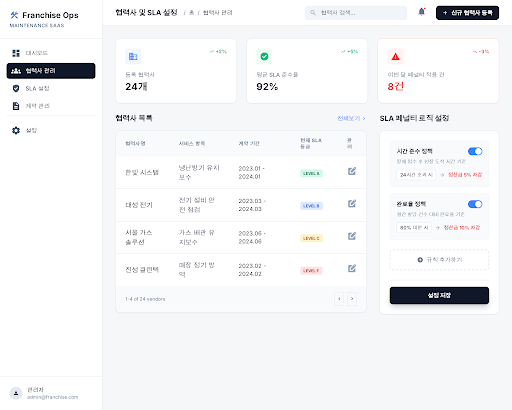Click vendor name 한빛 시스템

pos(142,172)
